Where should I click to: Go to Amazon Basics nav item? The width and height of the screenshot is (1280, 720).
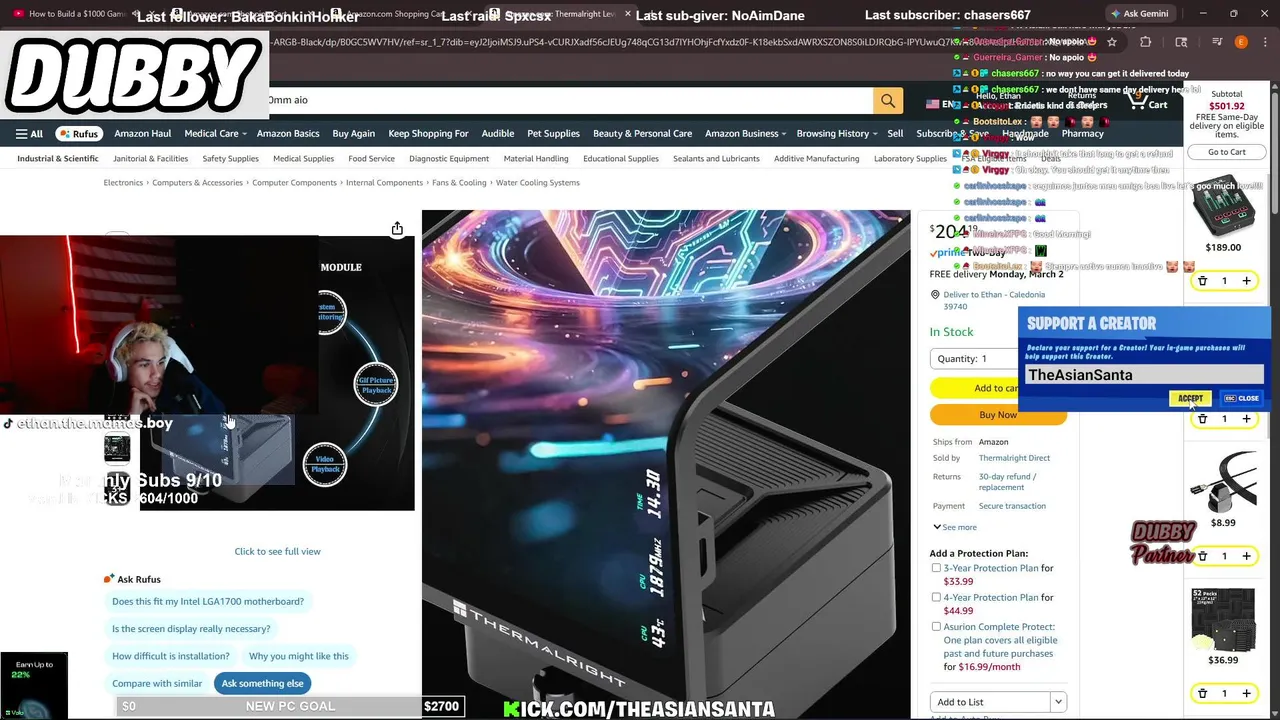point(288,134)
